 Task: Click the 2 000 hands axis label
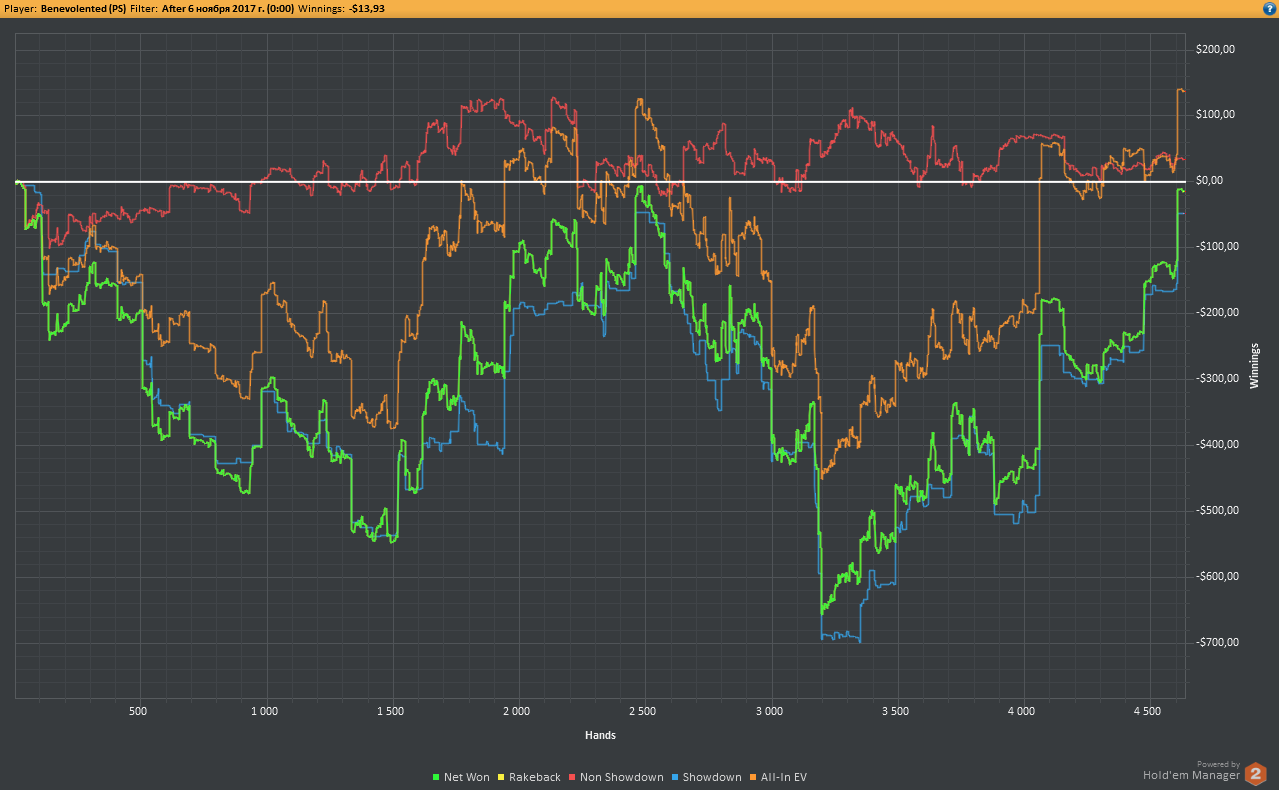[x=516, y=711]
